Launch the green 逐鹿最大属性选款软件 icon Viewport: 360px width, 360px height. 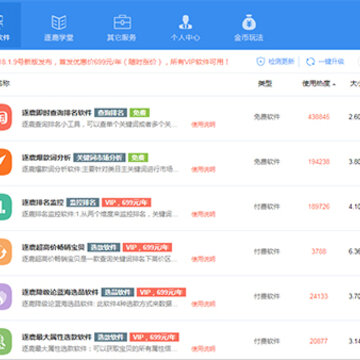click(x=5, y=342)
